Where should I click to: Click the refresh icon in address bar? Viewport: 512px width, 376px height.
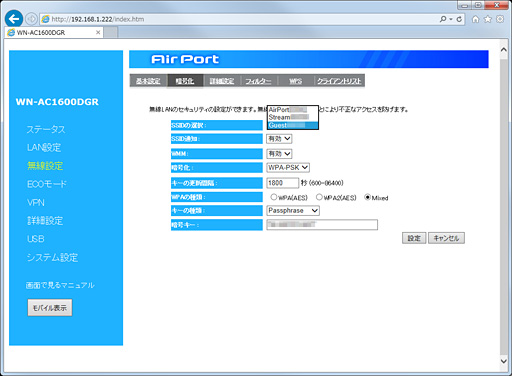coord(459,19)
